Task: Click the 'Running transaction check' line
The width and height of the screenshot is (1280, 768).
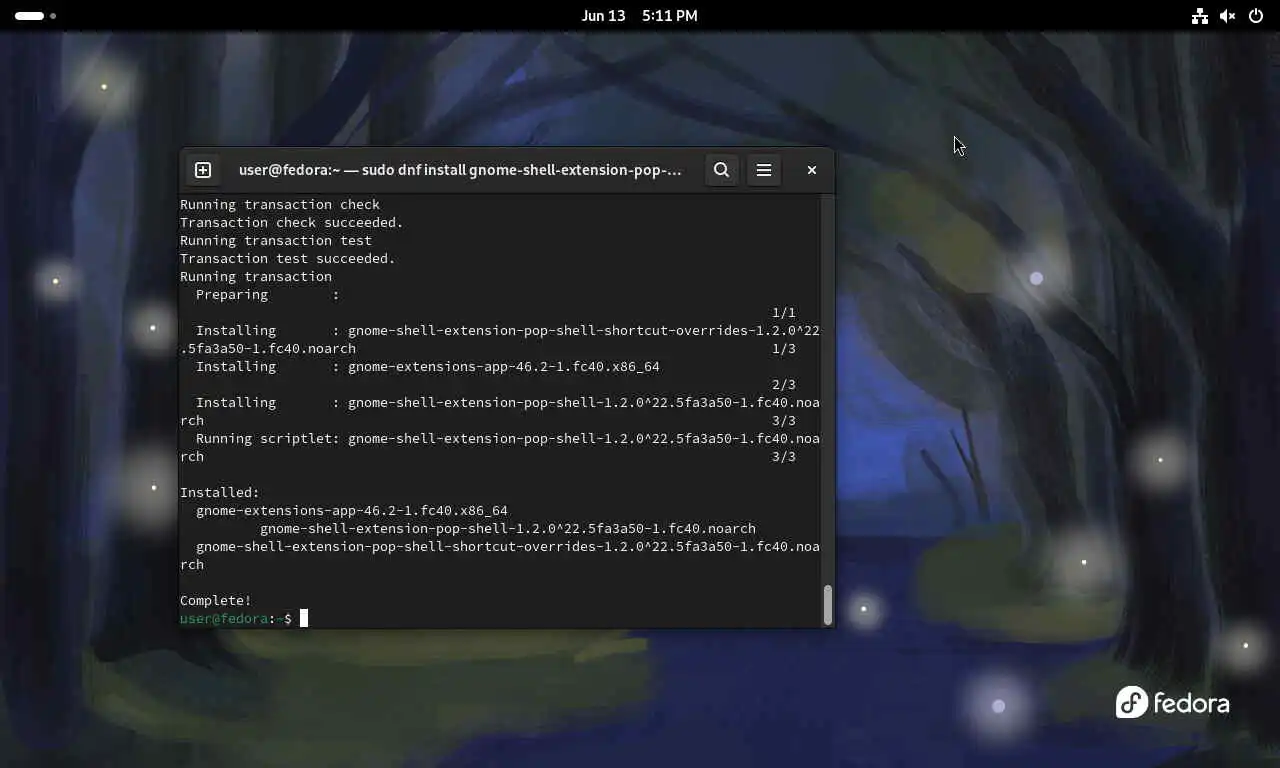Action: coord(280,204)
